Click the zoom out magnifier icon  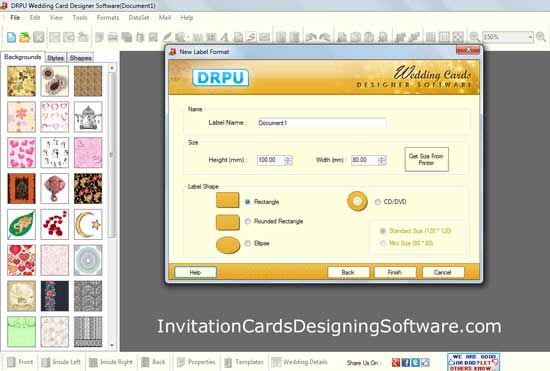(x=474, y=37)
